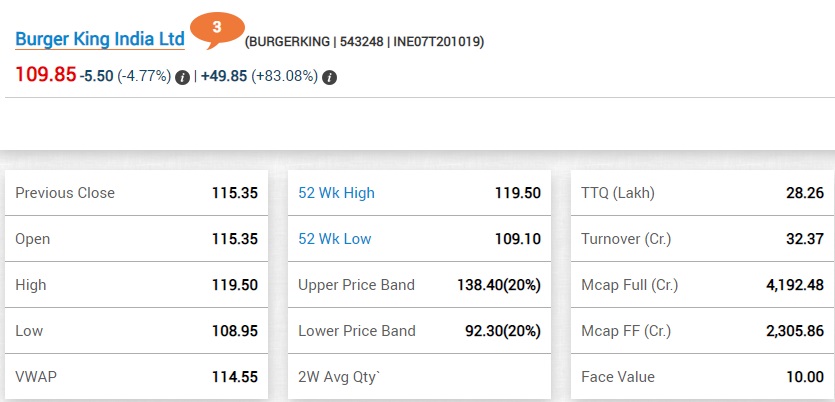Image resolution: width=835 pixels, height=402 pixels.
Task: Click the Face Value row
Action: 701,377
